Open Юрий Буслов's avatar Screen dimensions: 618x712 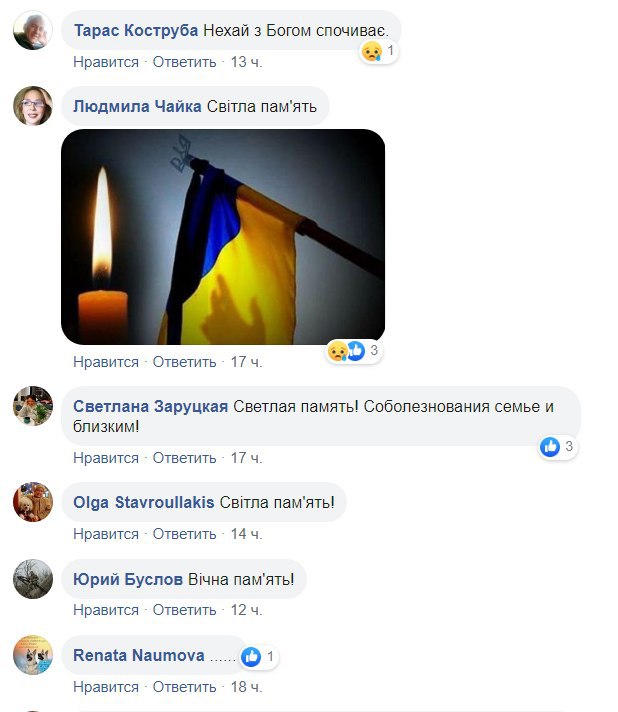pyautogui.click(x=33, y=578)
